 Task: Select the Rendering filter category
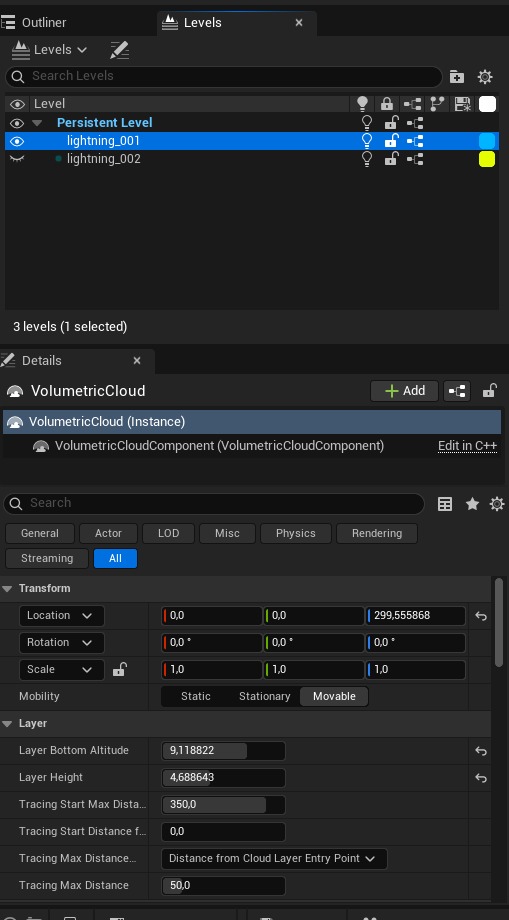[376, 533]
